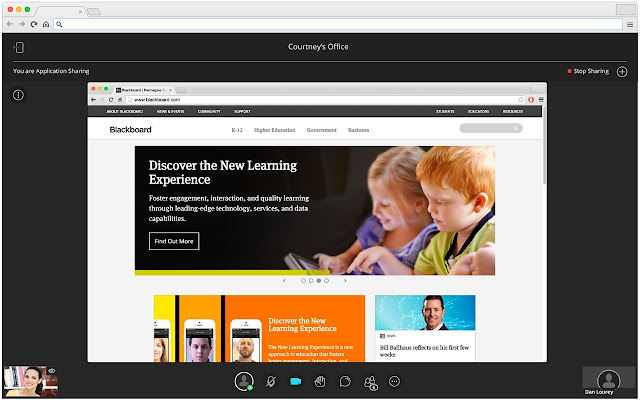Image resolution: width=640 pixels, height=400 pixels.
Task: Open the orange New Learning Experience card
Action: [x=260, y=329]
